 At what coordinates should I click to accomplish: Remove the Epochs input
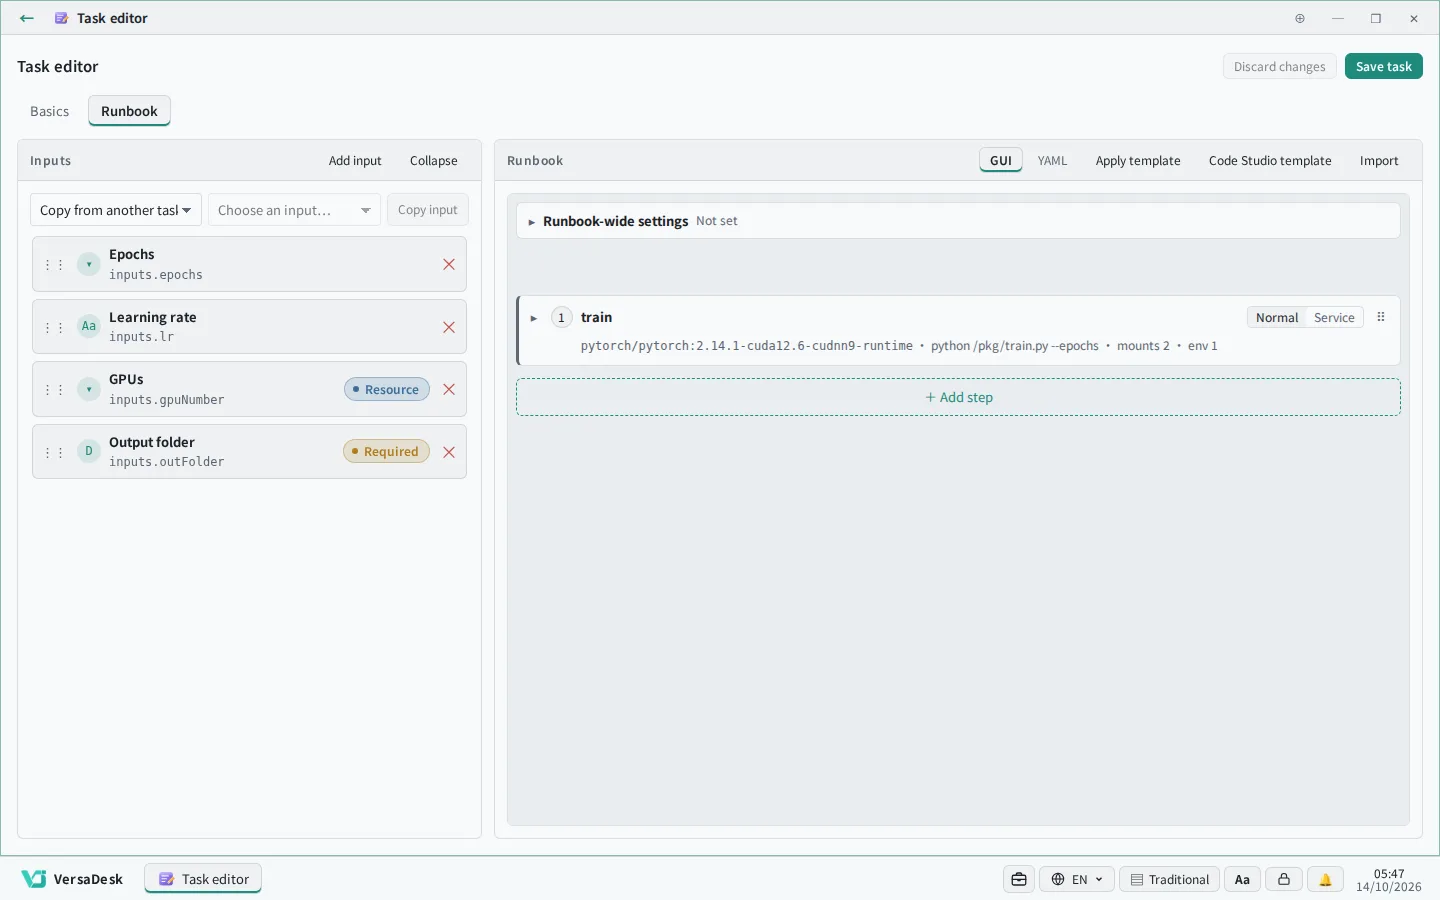click(x=449, y=265)
